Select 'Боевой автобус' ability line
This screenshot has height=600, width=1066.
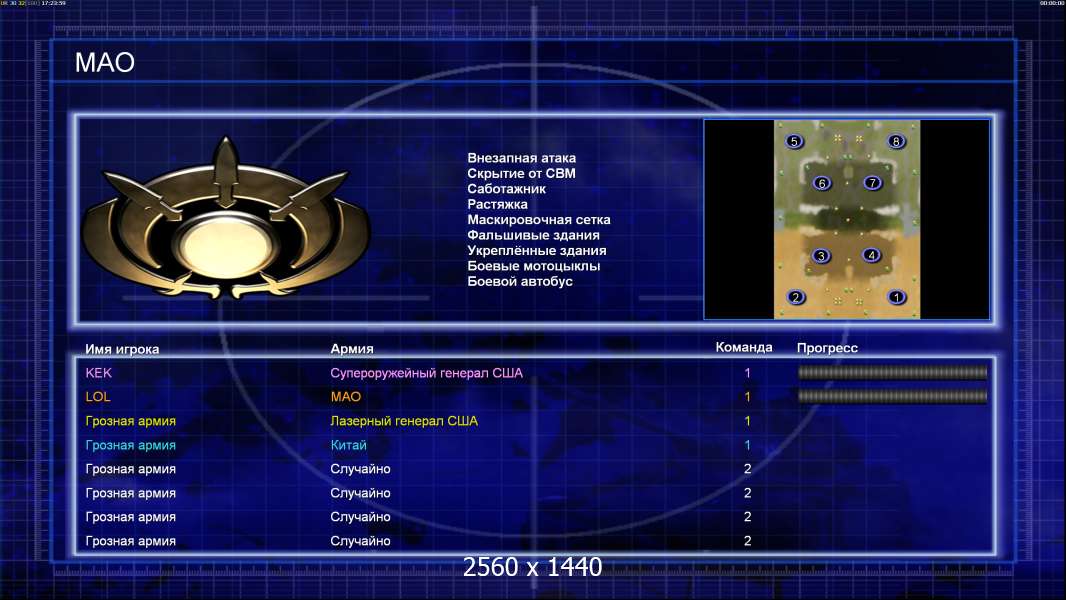(519, 281)
